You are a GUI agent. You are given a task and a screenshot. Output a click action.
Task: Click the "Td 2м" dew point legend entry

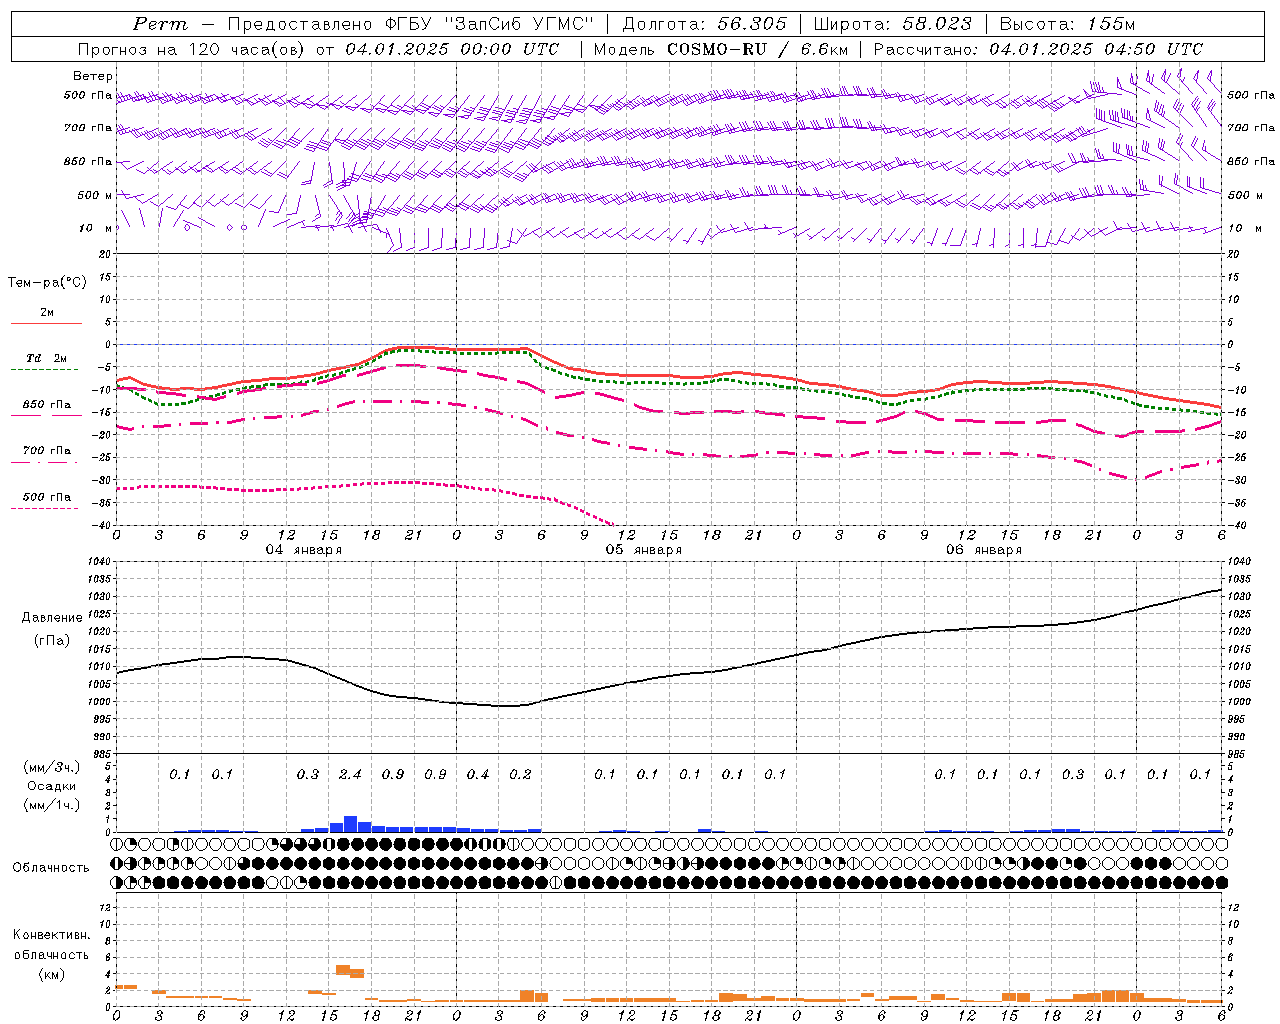point(46,358)
